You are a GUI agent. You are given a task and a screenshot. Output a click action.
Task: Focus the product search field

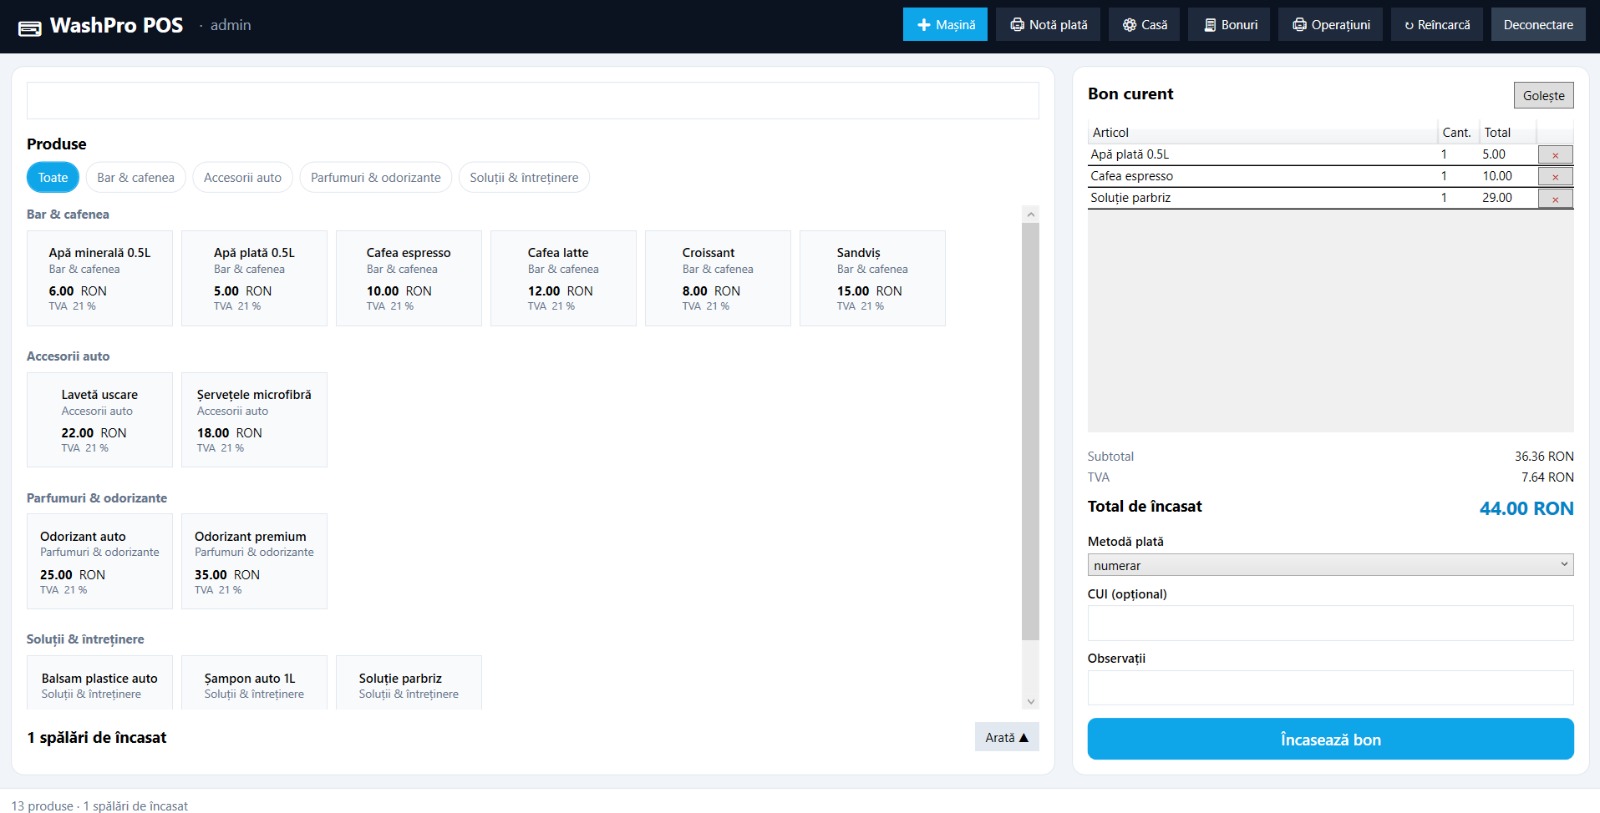point(533,101)
